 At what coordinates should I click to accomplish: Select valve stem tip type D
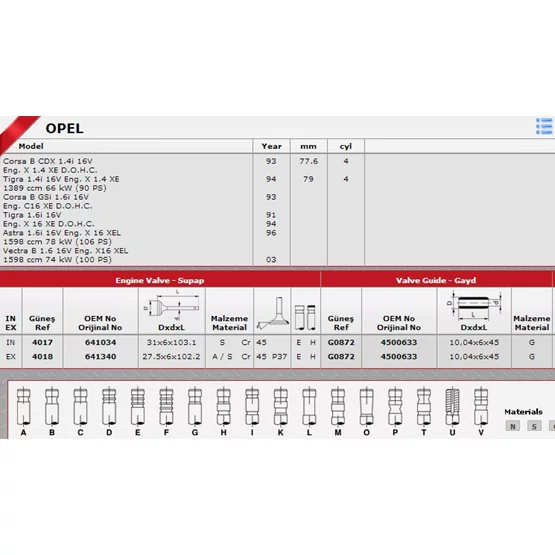(x=109, y=411)
